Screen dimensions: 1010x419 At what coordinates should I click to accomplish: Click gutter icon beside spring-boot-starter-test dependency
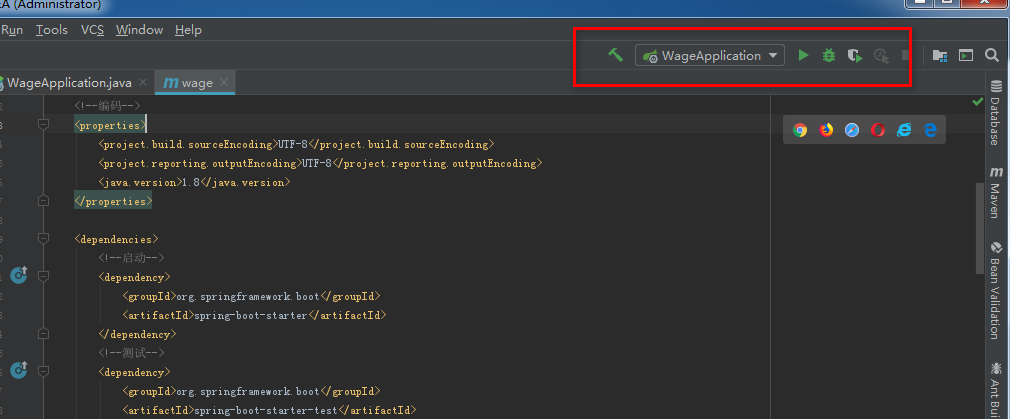click(x=19, y=370)
